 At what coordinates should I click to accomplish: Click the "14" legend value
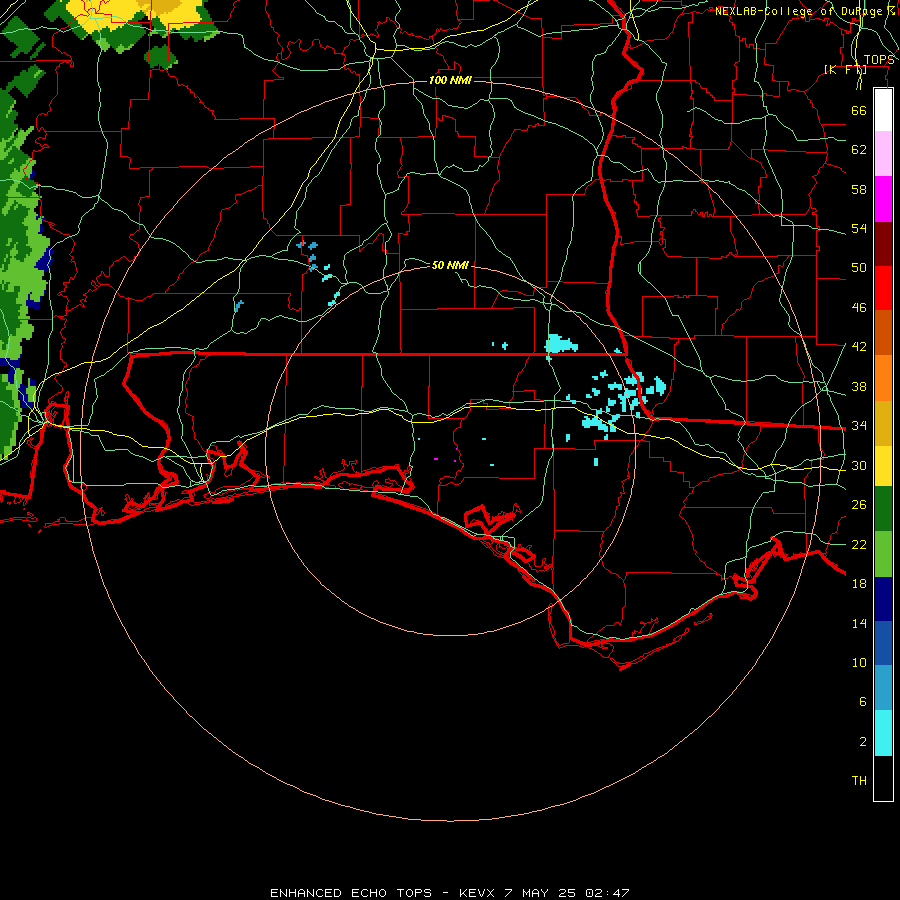point(859,623)
